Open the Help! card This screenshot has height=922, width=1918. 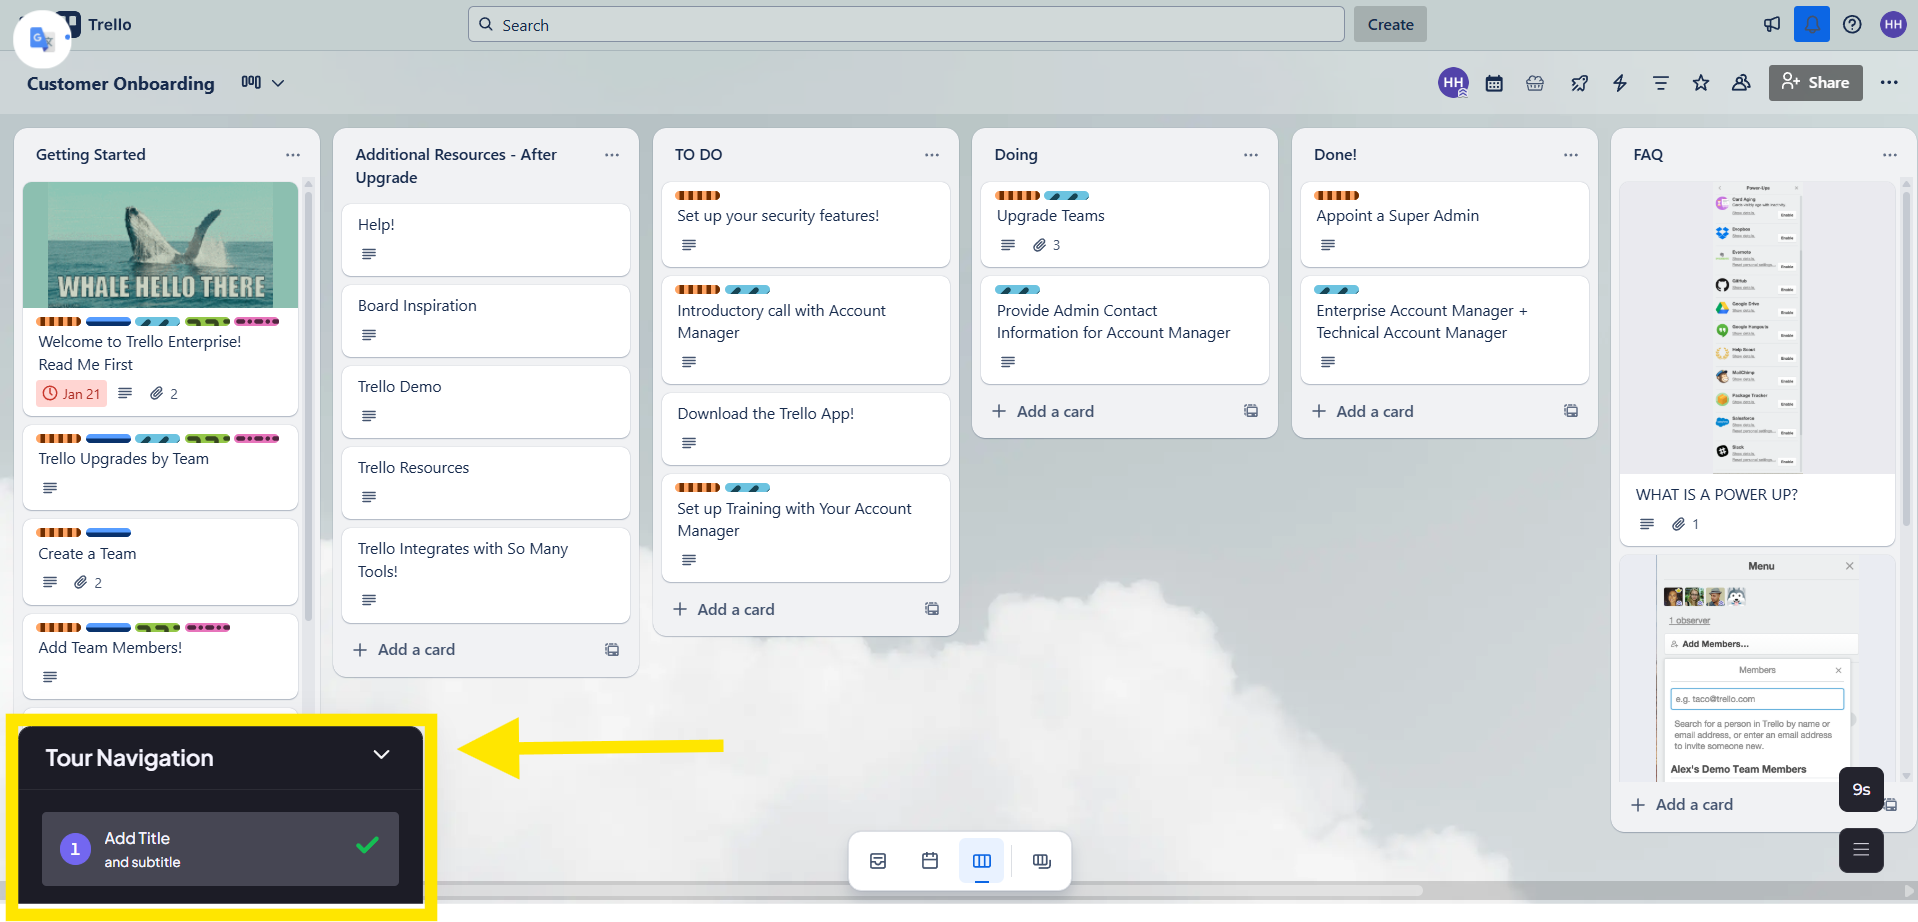(486, 239)
